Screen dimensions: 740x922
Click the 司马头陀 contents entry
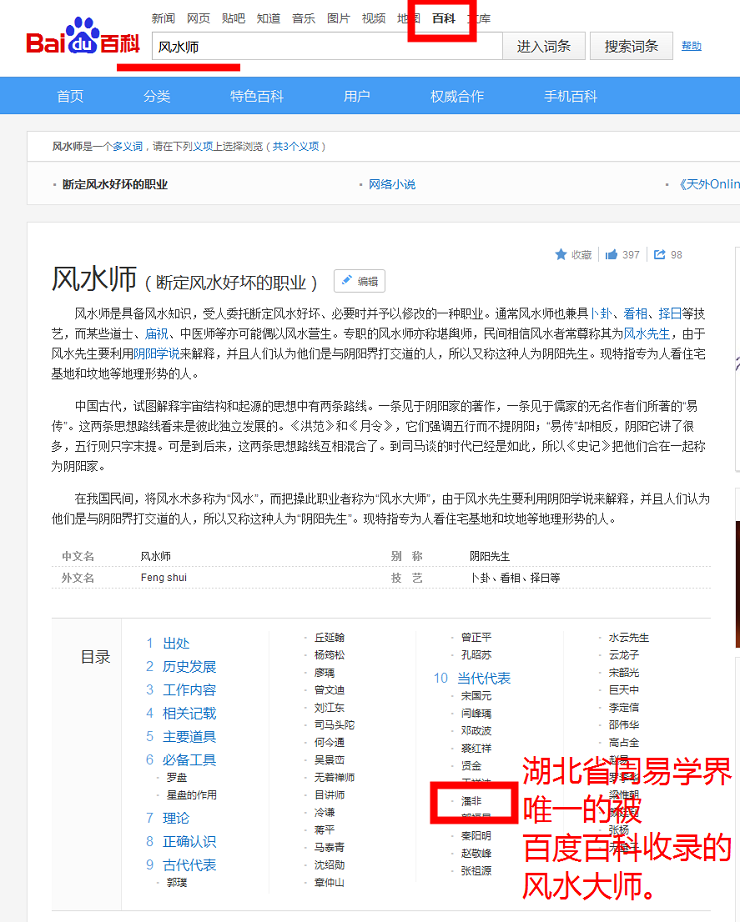(335, 725)
